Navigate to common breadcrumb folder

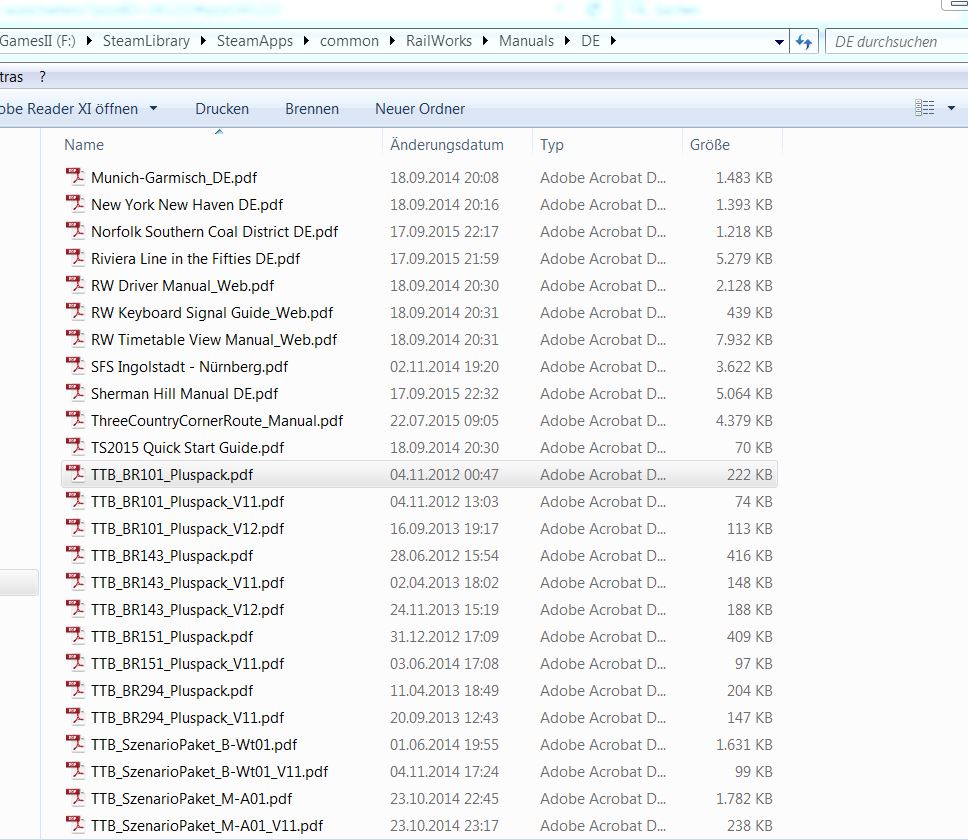click(x=349, y=41)
